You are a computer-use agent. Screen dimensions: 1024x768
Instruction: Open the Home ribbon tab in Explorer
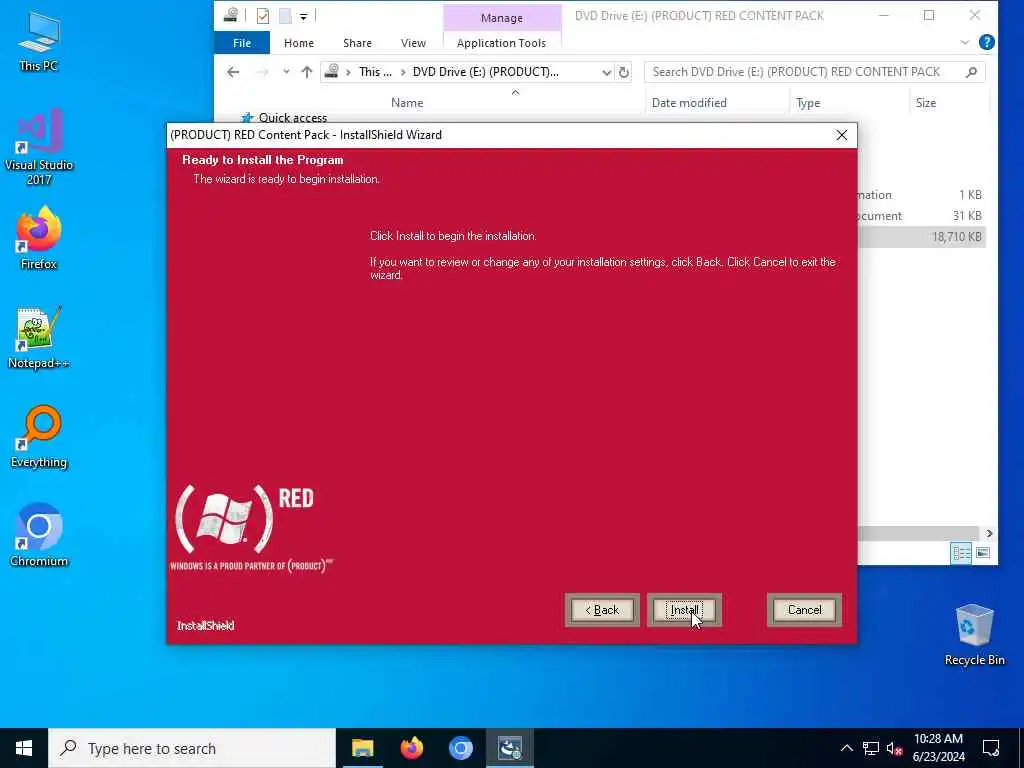click(298, 43)
